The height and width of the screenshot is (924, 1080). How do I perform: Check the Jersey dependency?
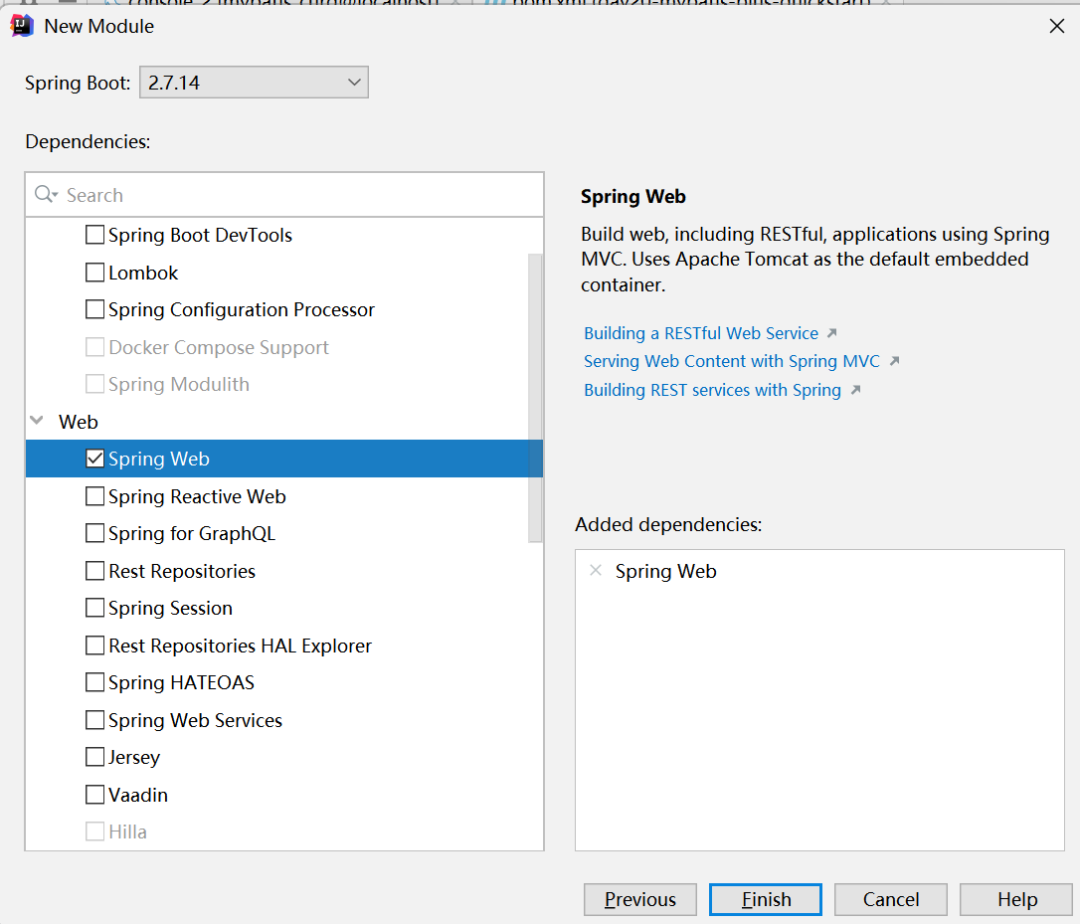point(95,757)
